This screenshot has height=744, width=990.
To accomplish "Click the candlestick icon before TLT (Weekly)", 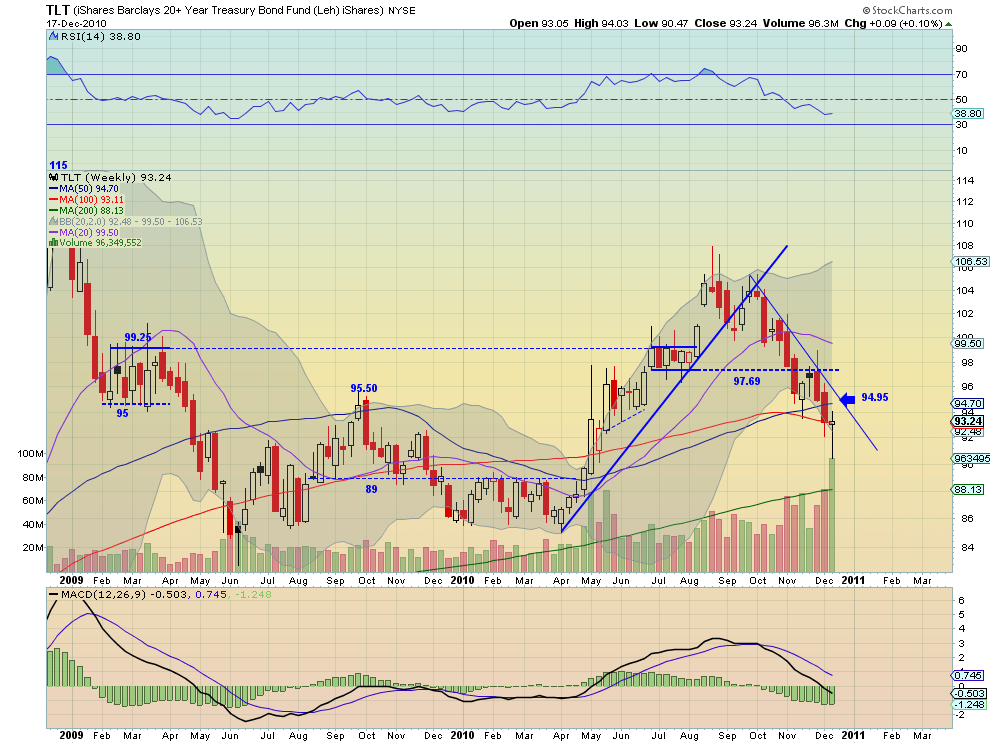I will [x=54, y=177].
